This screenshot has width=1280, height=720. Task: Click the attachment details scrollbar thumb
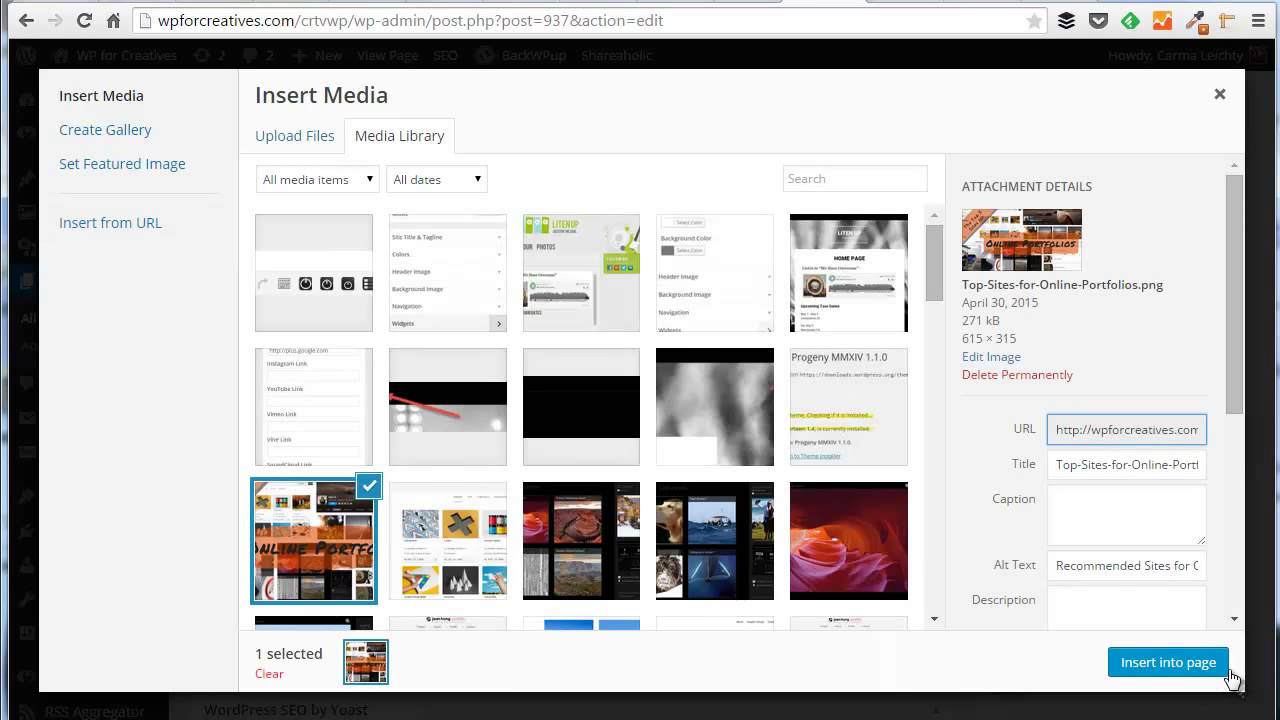tap(1235, 293)
